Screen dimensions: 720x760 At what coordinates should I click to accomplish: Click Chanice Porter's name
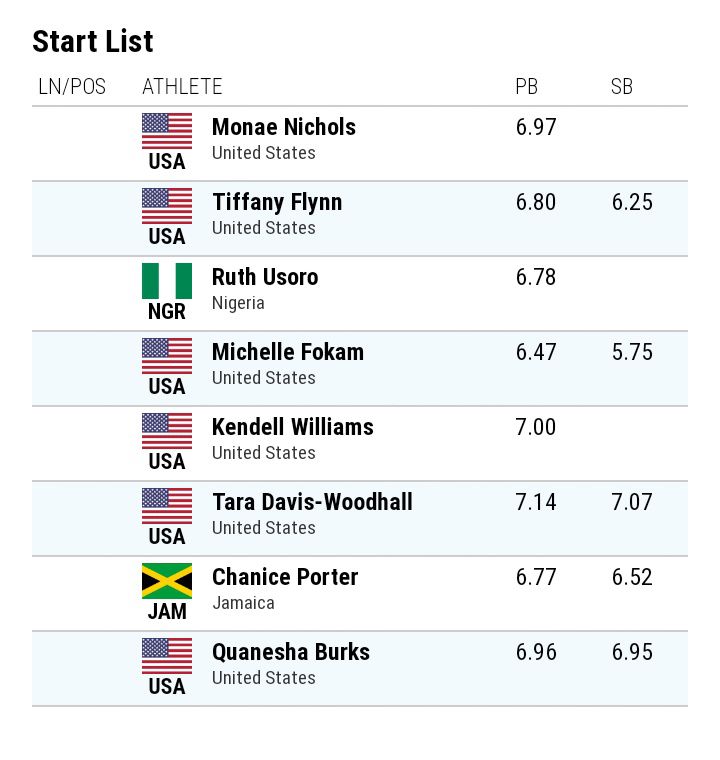(285, 577)
